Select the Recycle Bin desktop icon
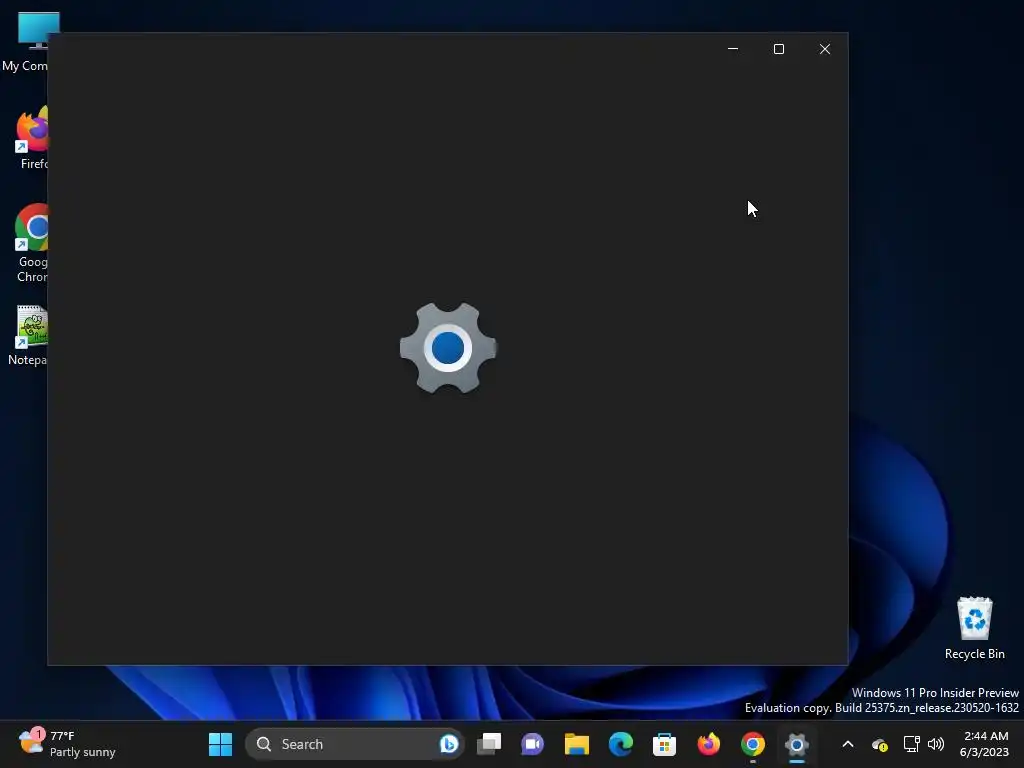This screenshot has width=1024, height=768. click(974, 628)
